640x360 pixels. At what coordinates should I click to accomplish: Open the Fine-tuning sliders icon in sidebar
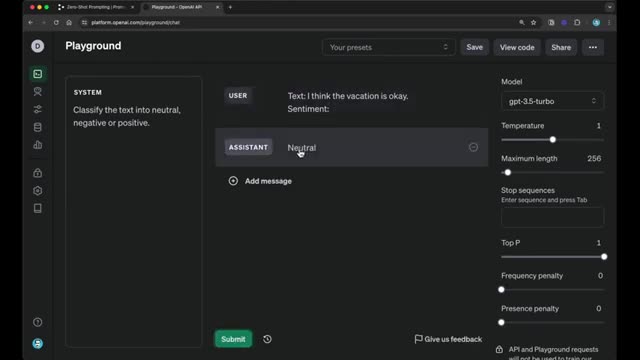[38, 109]
